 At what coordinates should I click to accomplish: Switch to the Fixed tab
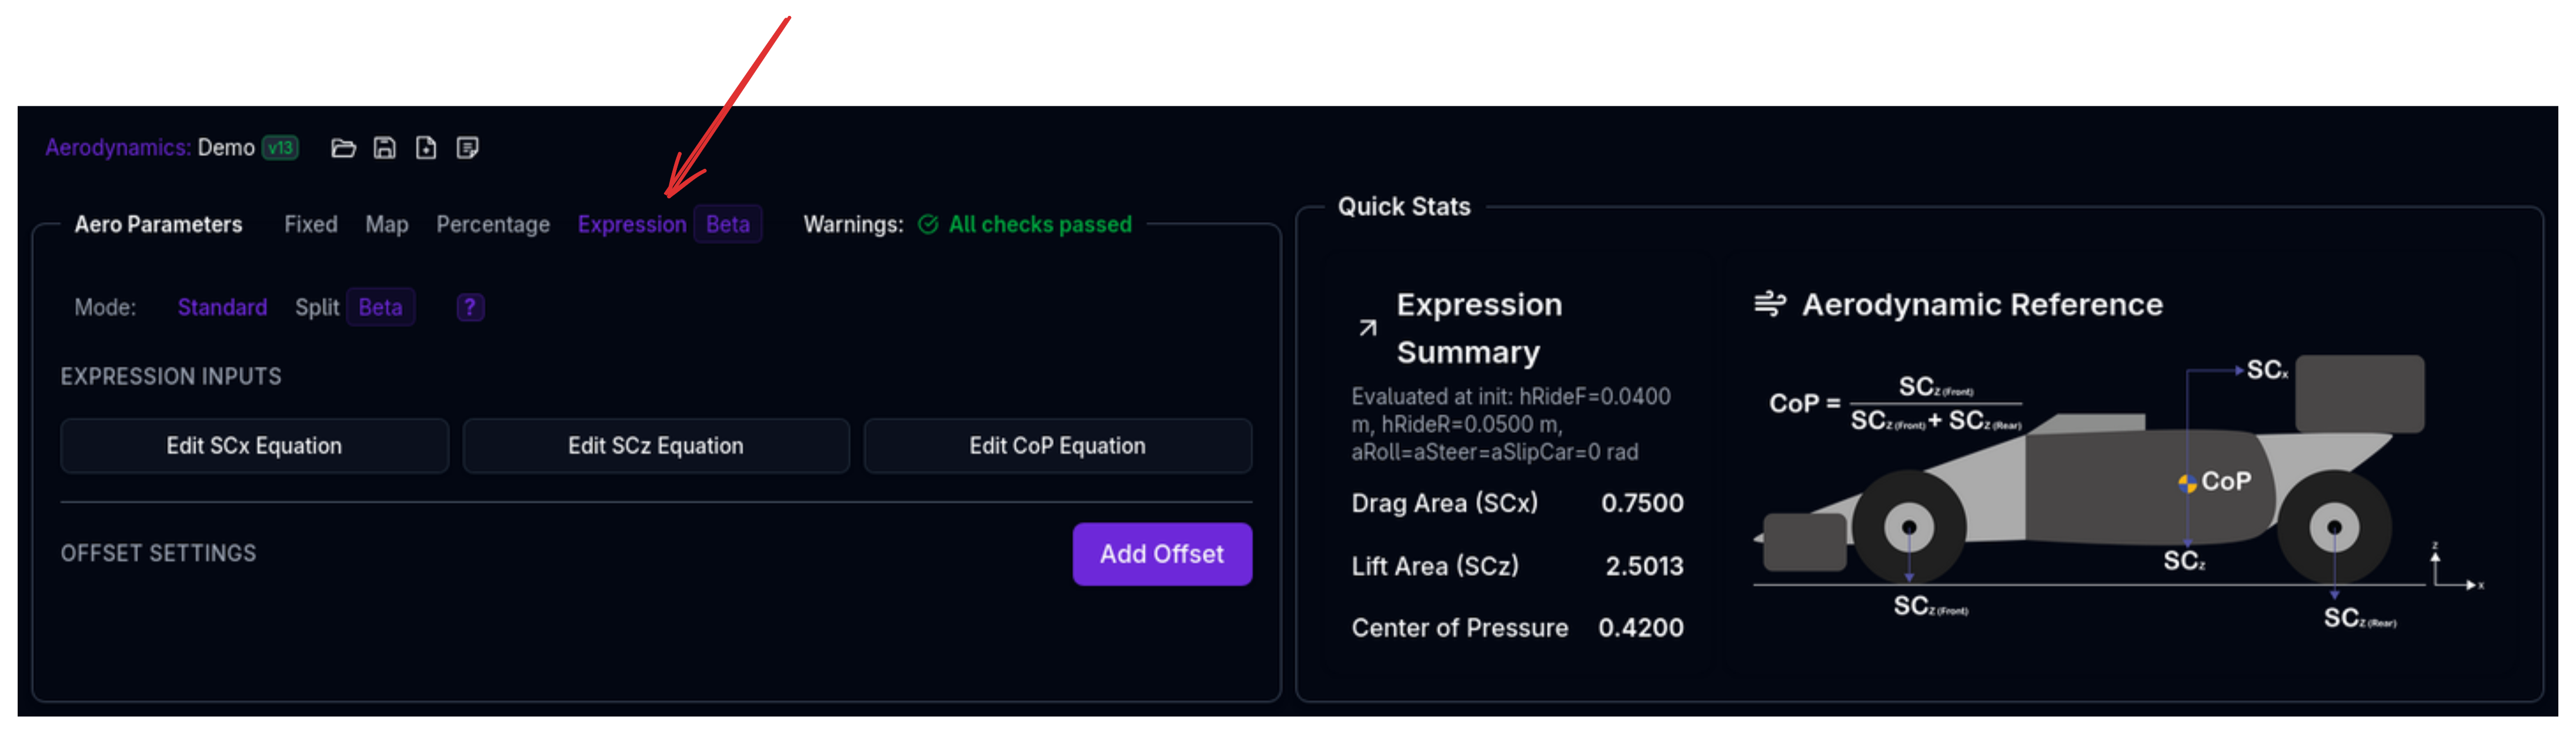(310, 224)
